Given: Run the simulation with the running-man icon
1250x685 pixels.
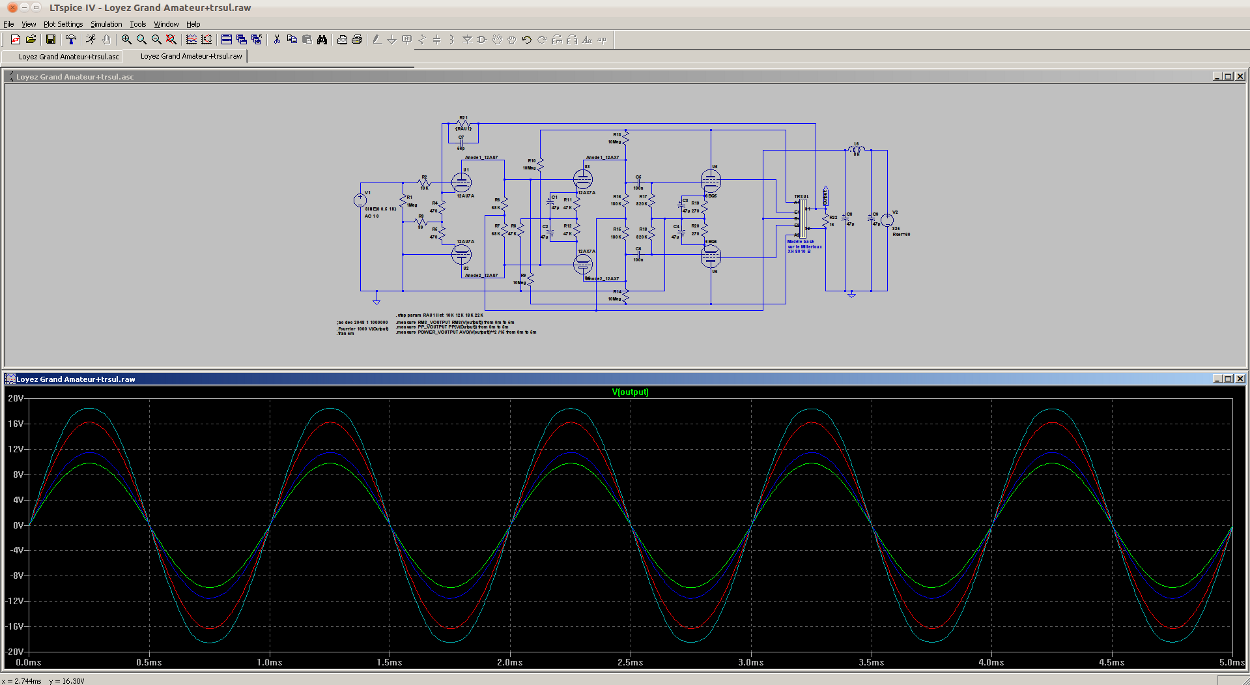Looking at the screenshot, I should (90, 39).
